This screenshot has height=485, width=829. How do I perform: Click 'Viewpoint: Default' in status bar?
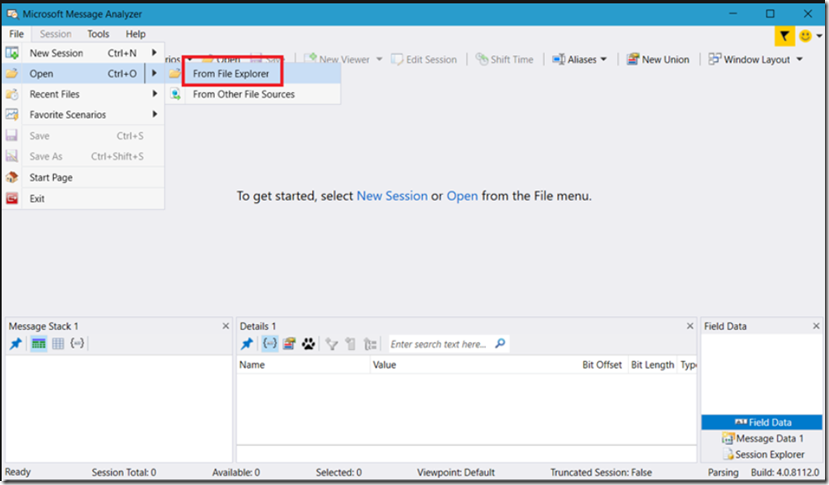(x=456, y=472)
